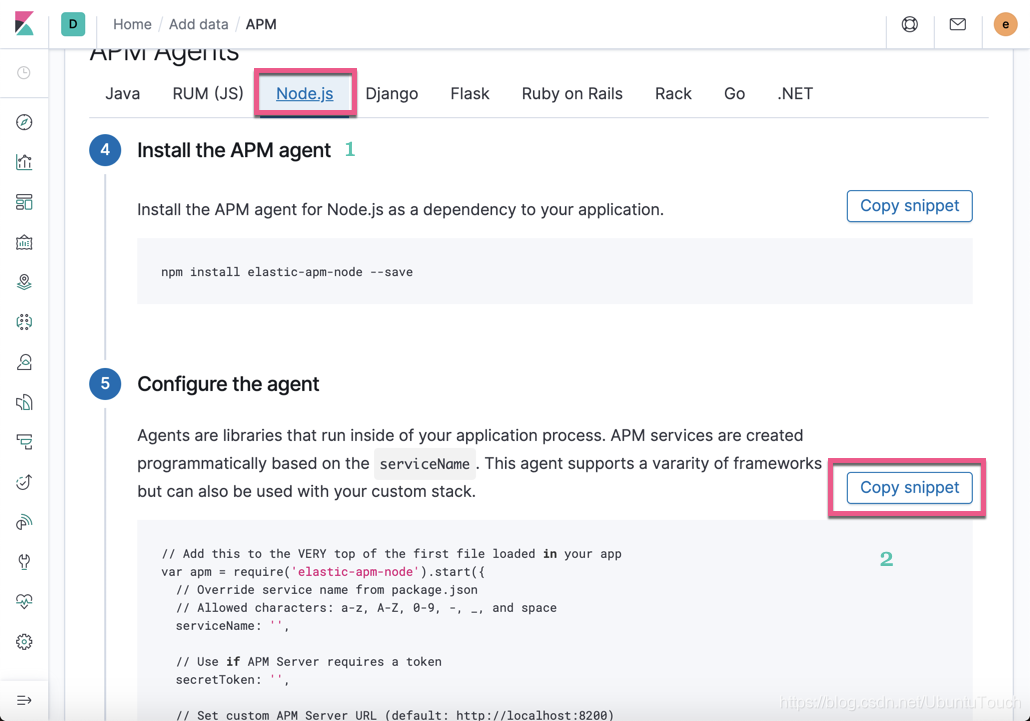Copy snippet for installing the APM agent
The width and height of the screenshot is (1030, 721).
pos(908,206)
